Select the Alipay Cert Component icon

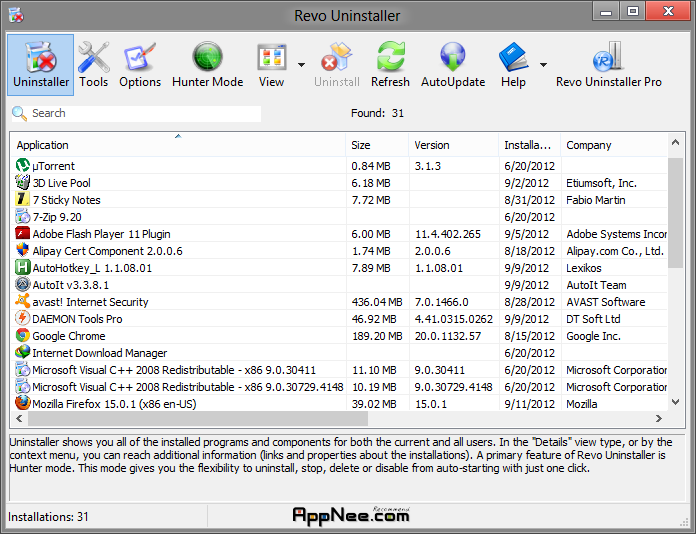tap(23, 250)
